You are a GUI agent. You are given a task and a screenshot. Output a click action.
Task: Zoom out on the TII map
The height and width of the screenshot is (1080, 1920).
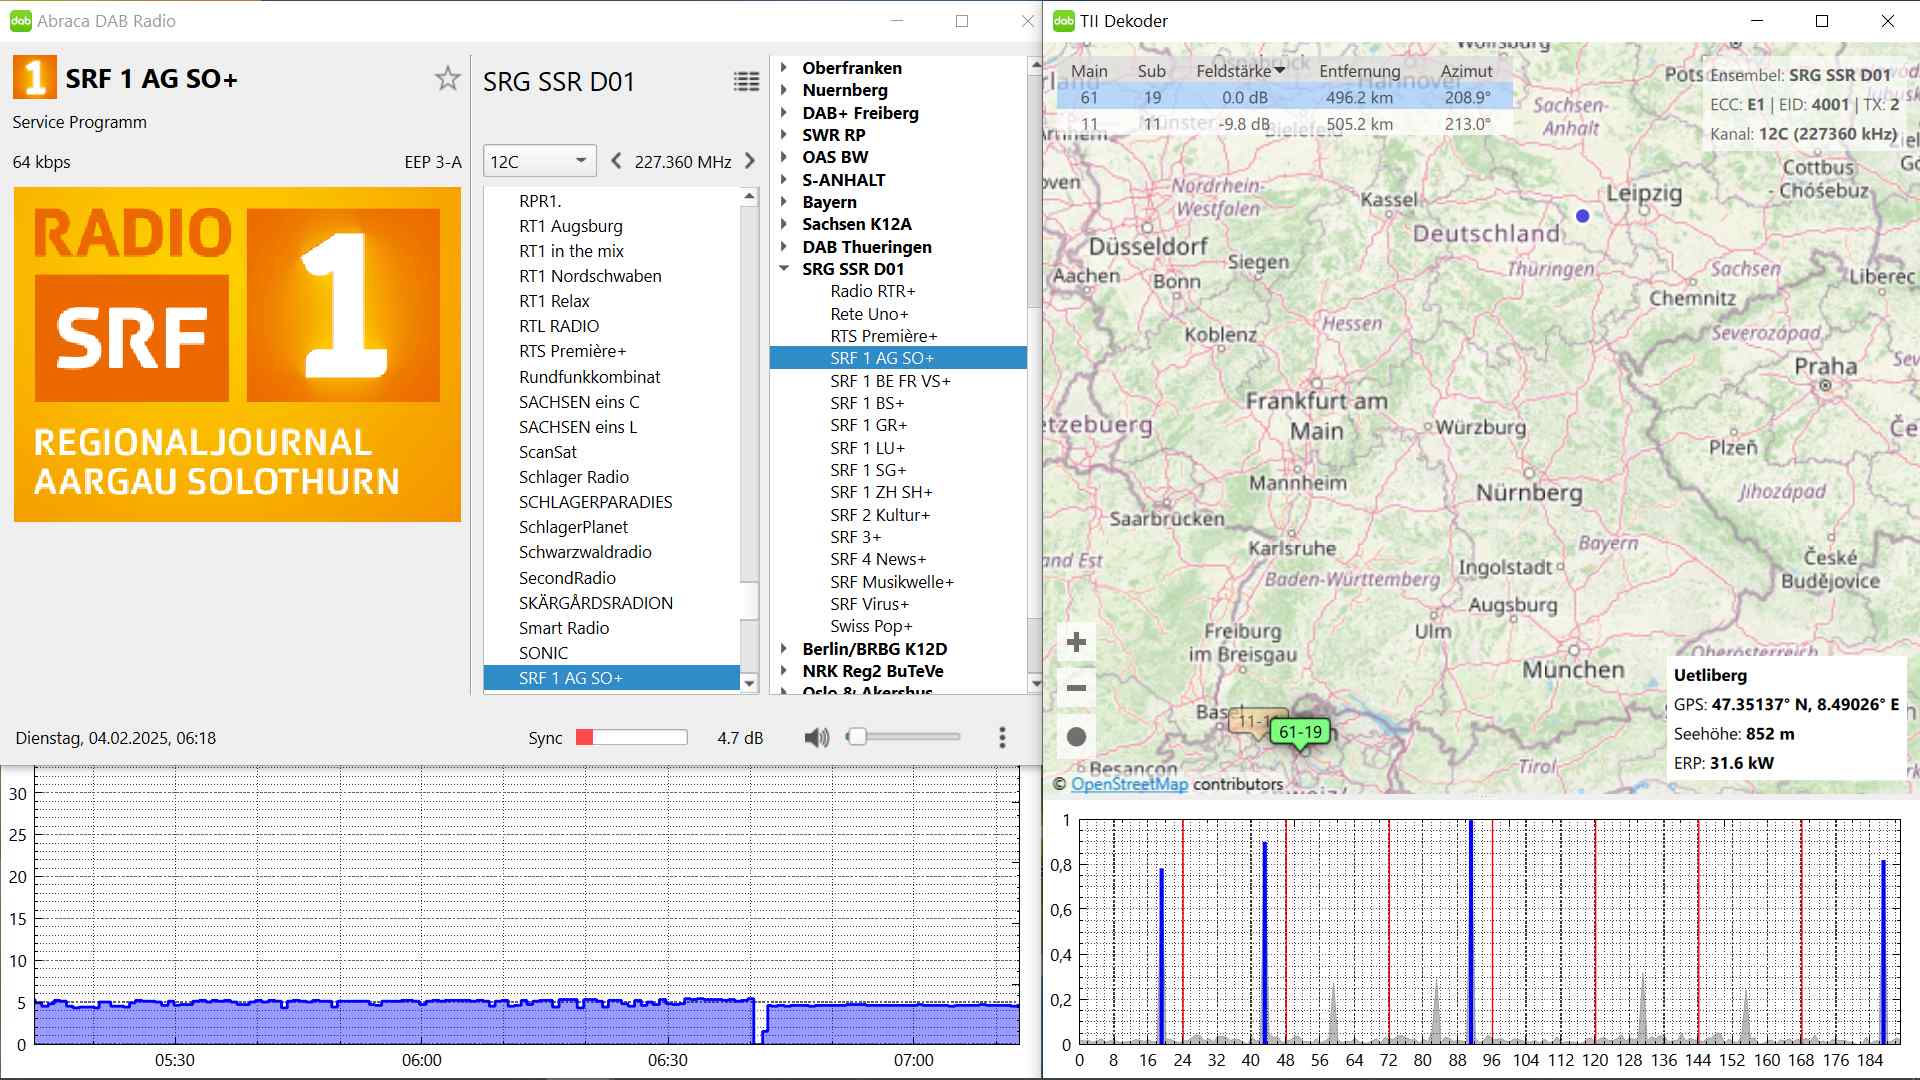coord(1076,688)
